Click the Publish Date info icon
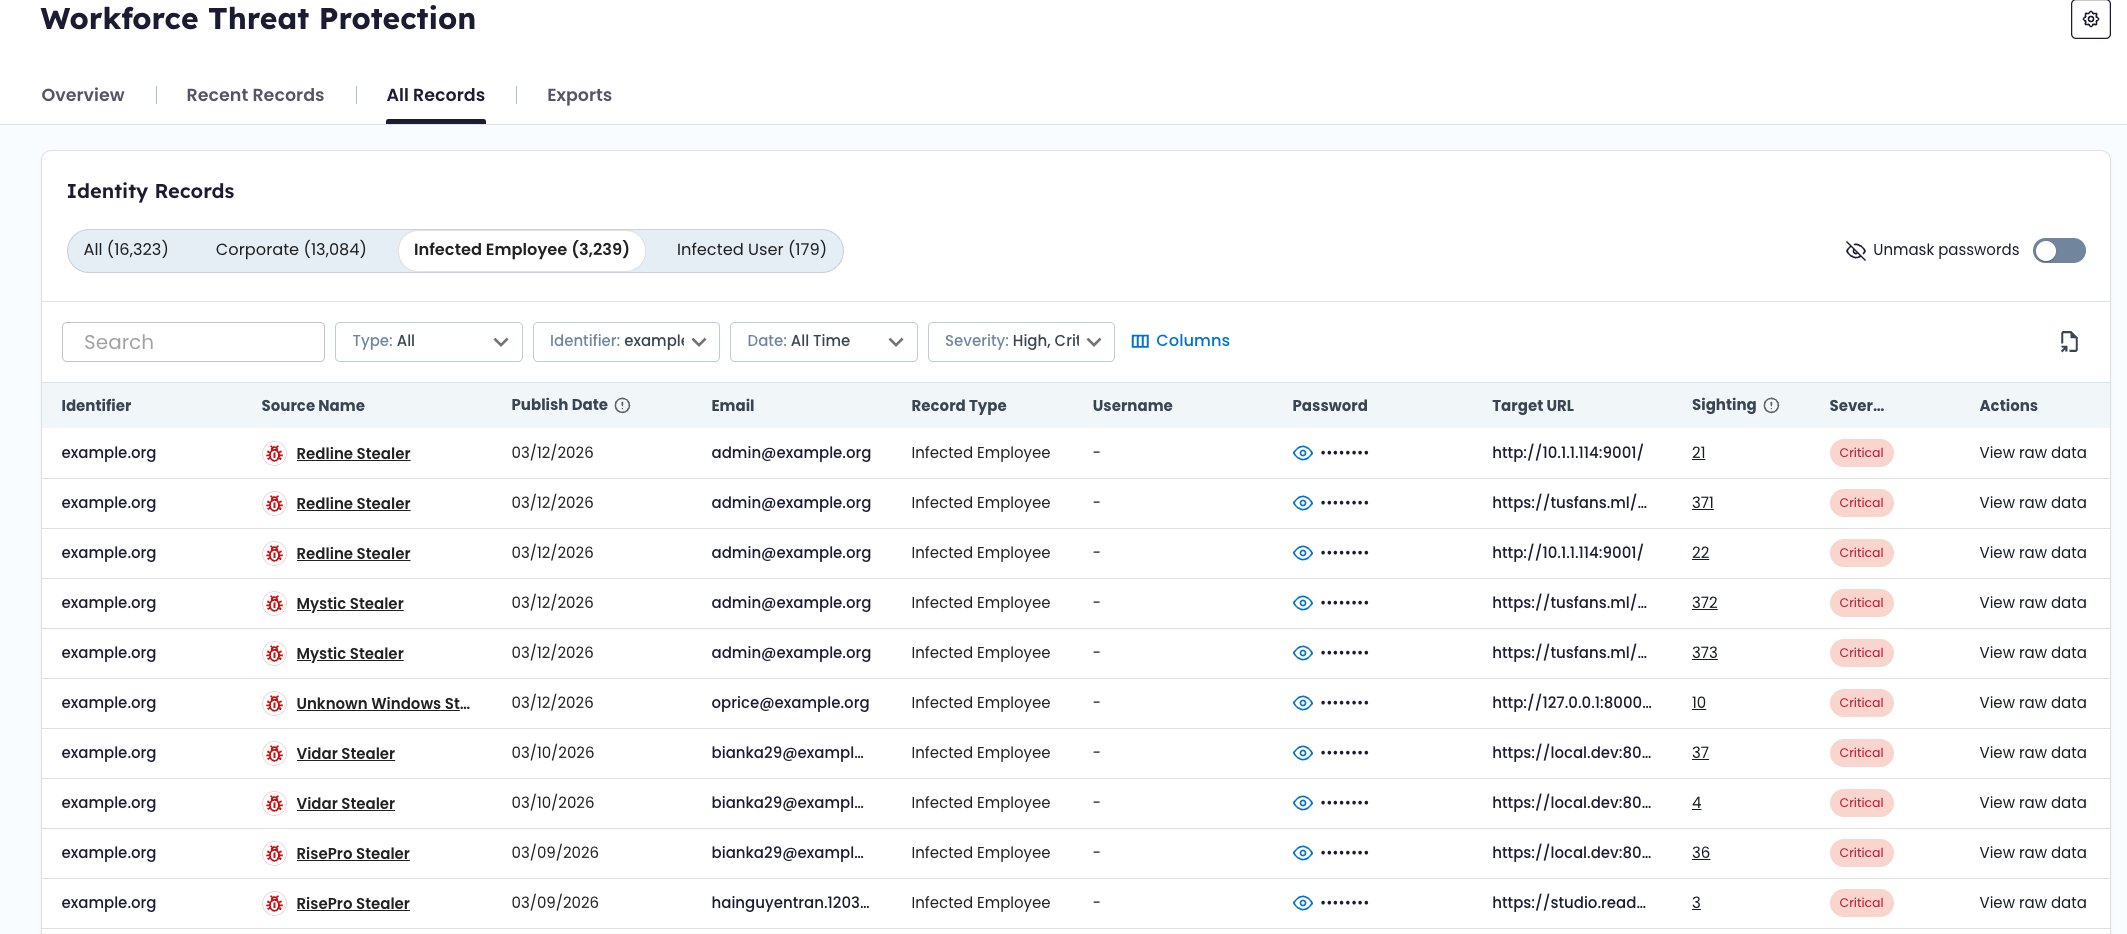2127x934 pixels. click(622, 405)
